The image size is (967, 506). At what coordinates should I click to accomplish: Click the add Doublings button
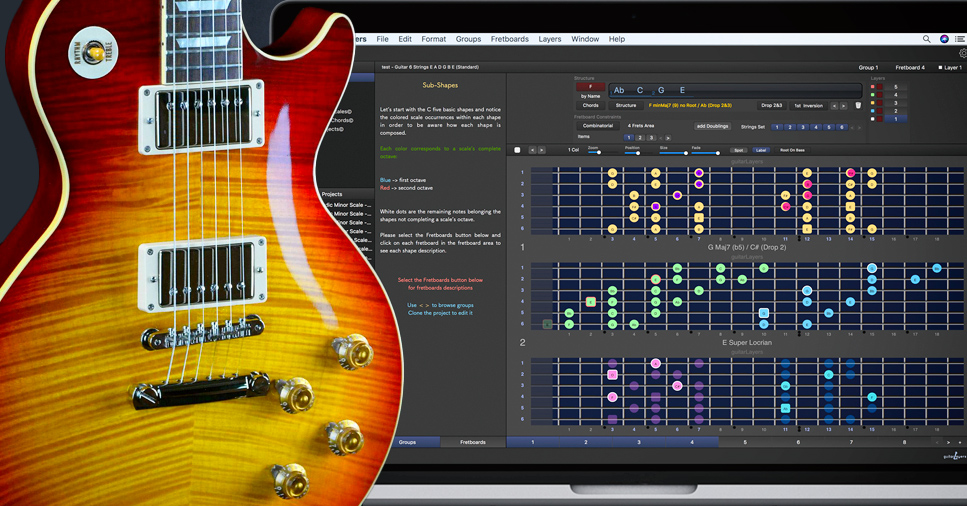point(712,126)
